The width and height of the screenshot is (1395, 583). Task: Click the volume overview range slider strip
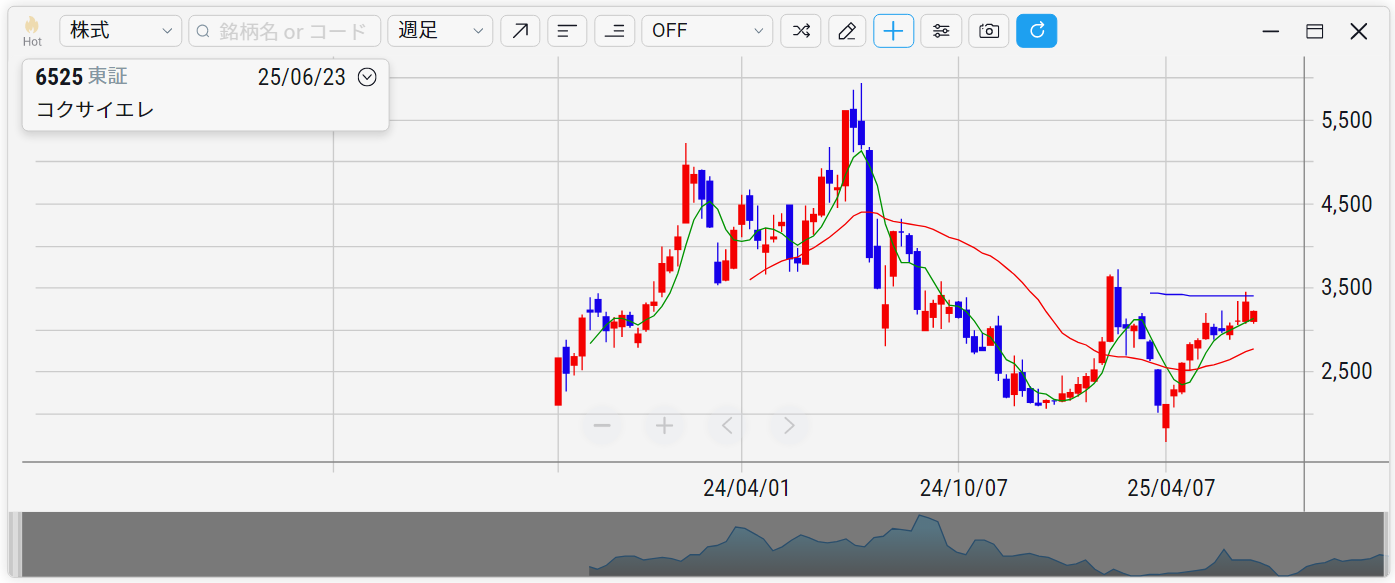[700, 544]
